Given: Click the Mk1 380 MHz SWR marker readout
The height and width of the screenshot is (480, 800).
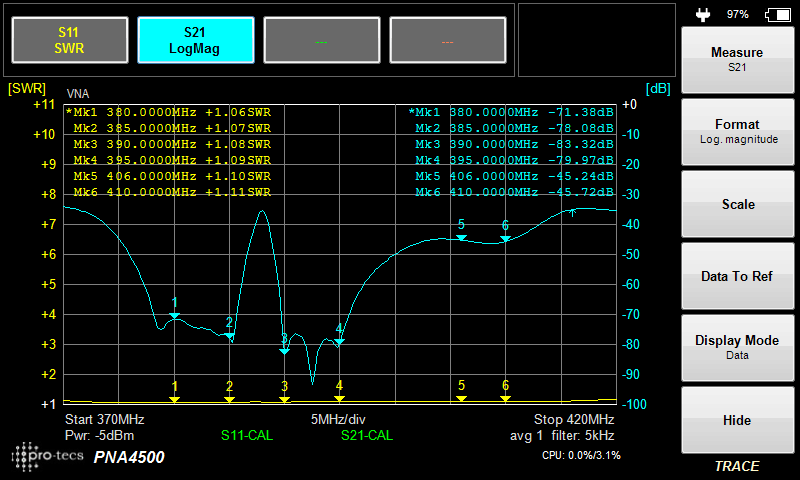Looking at the screenshot, I should click(x=168, y=113).
